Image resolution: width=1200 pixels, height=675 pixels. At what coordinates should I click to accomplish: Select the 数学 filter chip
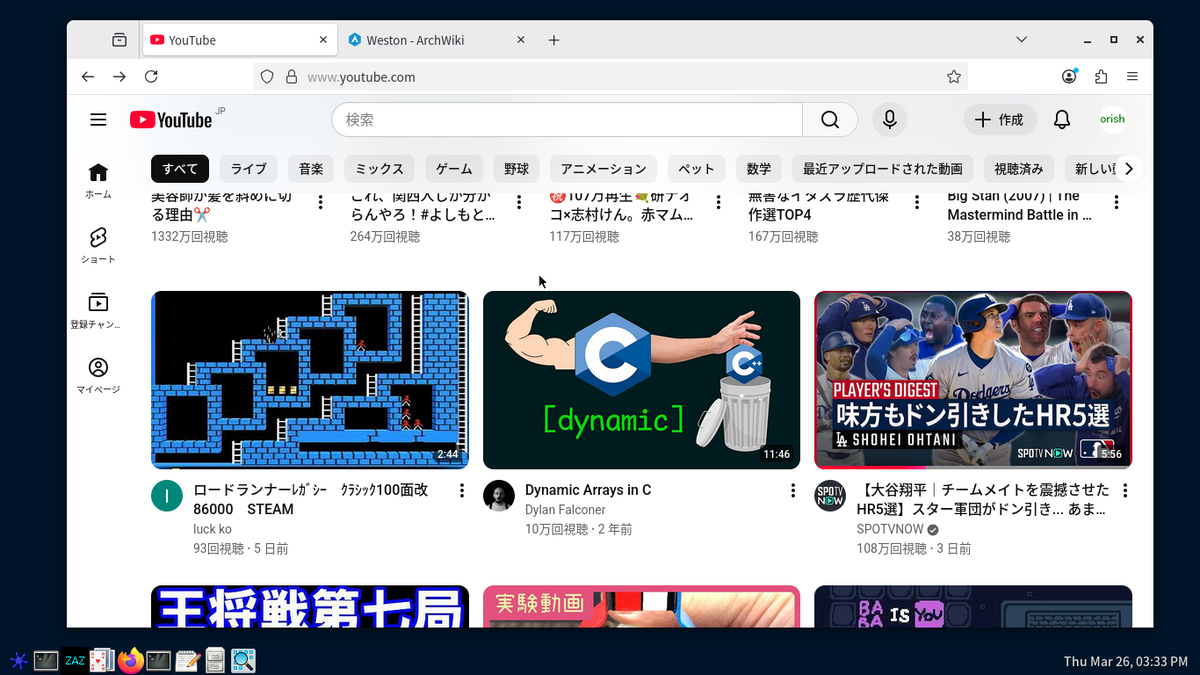pyautogui.click(x=759, y=169)
